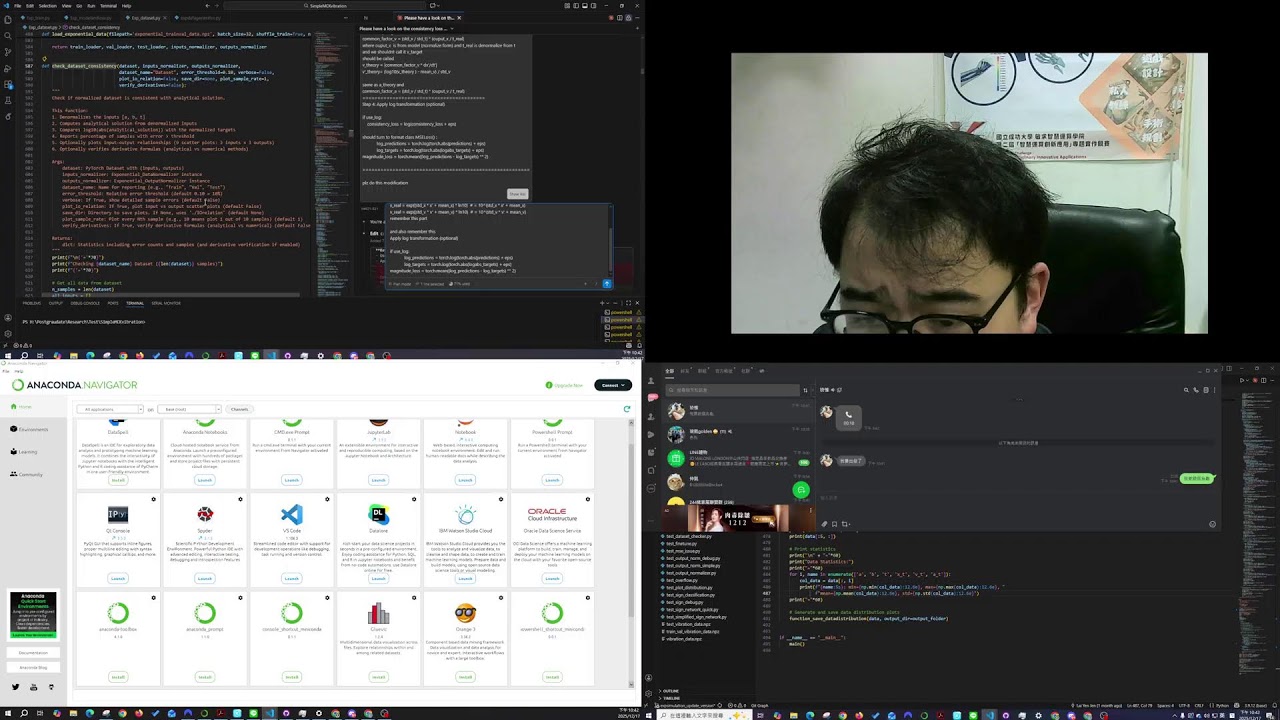Screen dimensions: 1280x720
Task: Open Manage gear in top VS Code activity bar
Action: [7, 336]
